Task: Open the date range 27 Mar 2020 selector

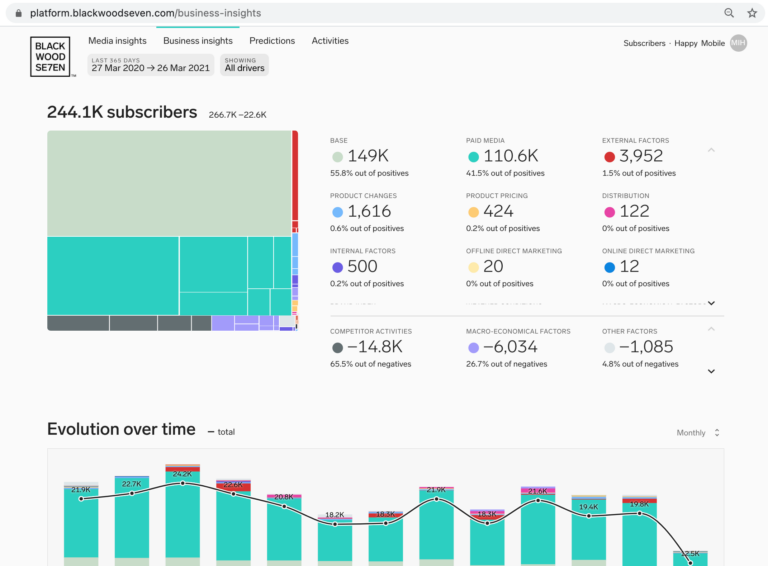Action: (150, 65)
